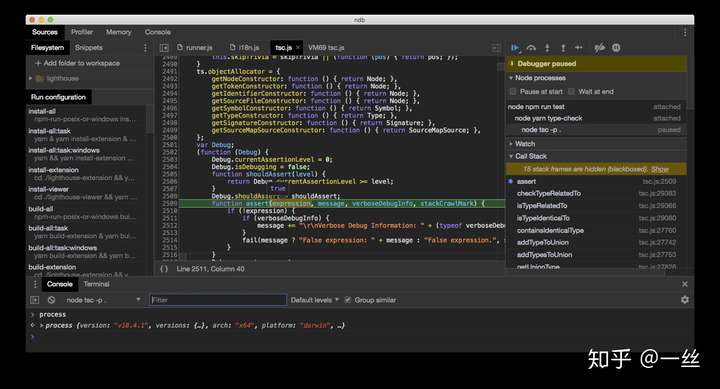Image resolution: width=720 pixels, height=389 pixels.
Task: Click the Show blackboxed frames link
Action: (x=659, y=169)
